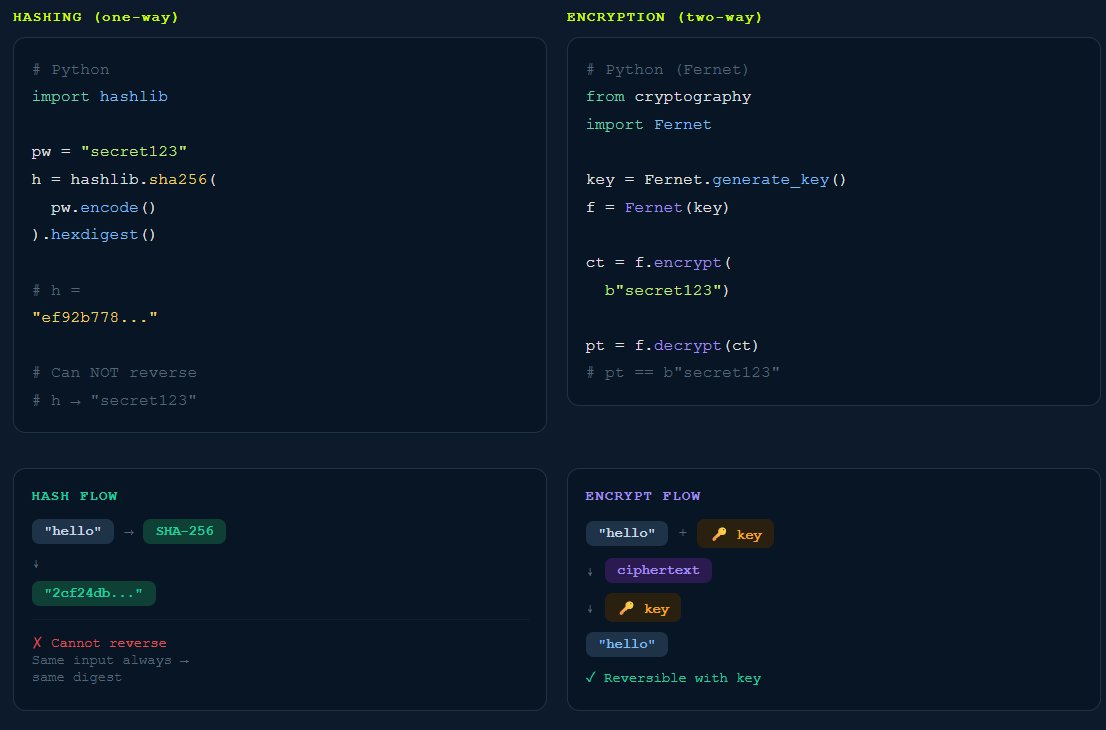
Task: Click the pt = f.decrypt(ct) line
Action: click(x=672, y=346)
